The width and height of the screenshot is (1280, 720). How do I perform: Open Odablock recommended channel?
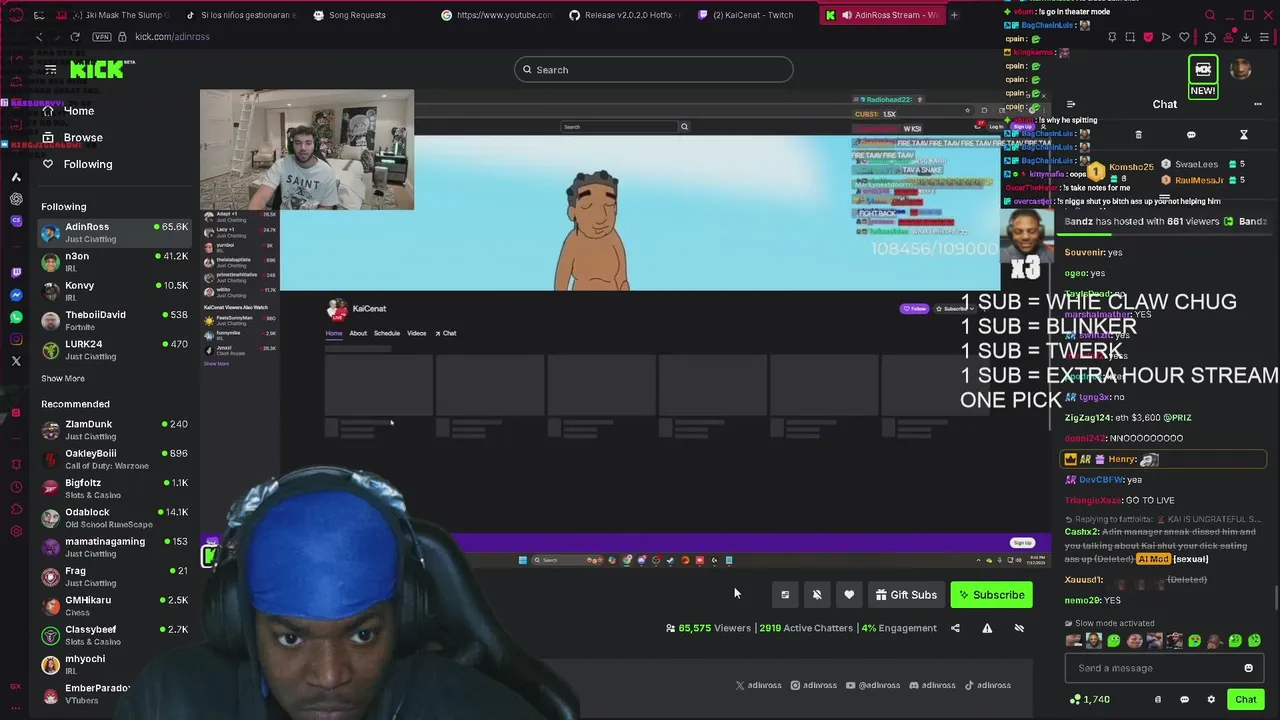pos(114,518)
